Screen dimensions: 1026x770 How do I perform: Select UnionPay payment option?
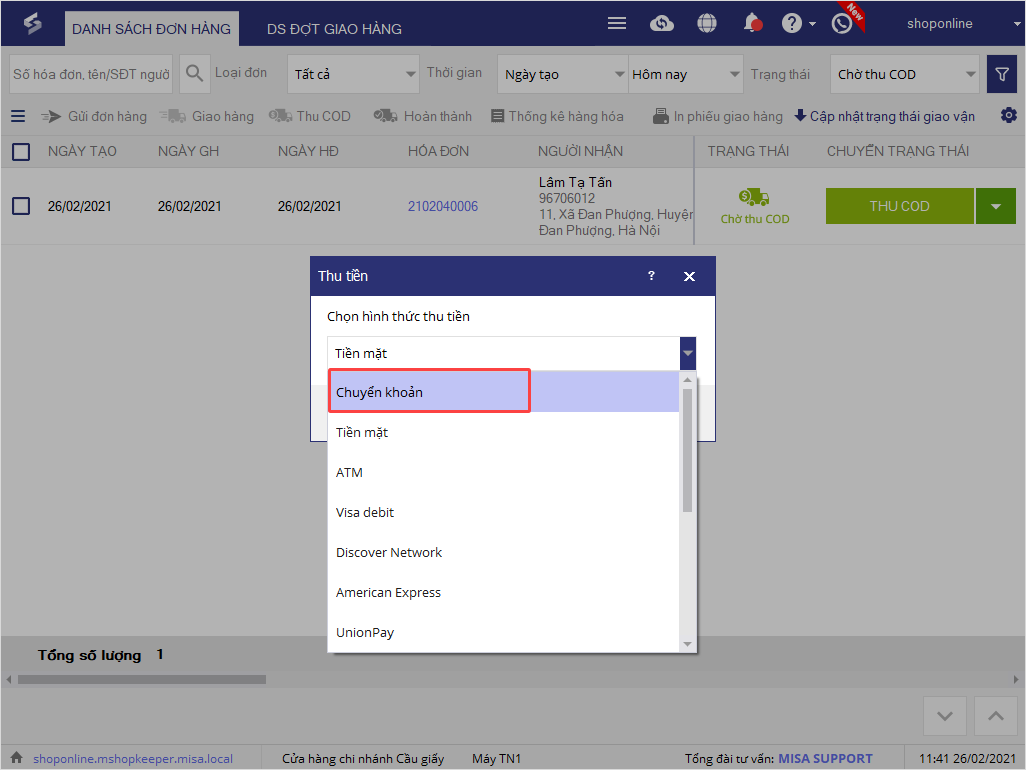(x=503, y=632)
